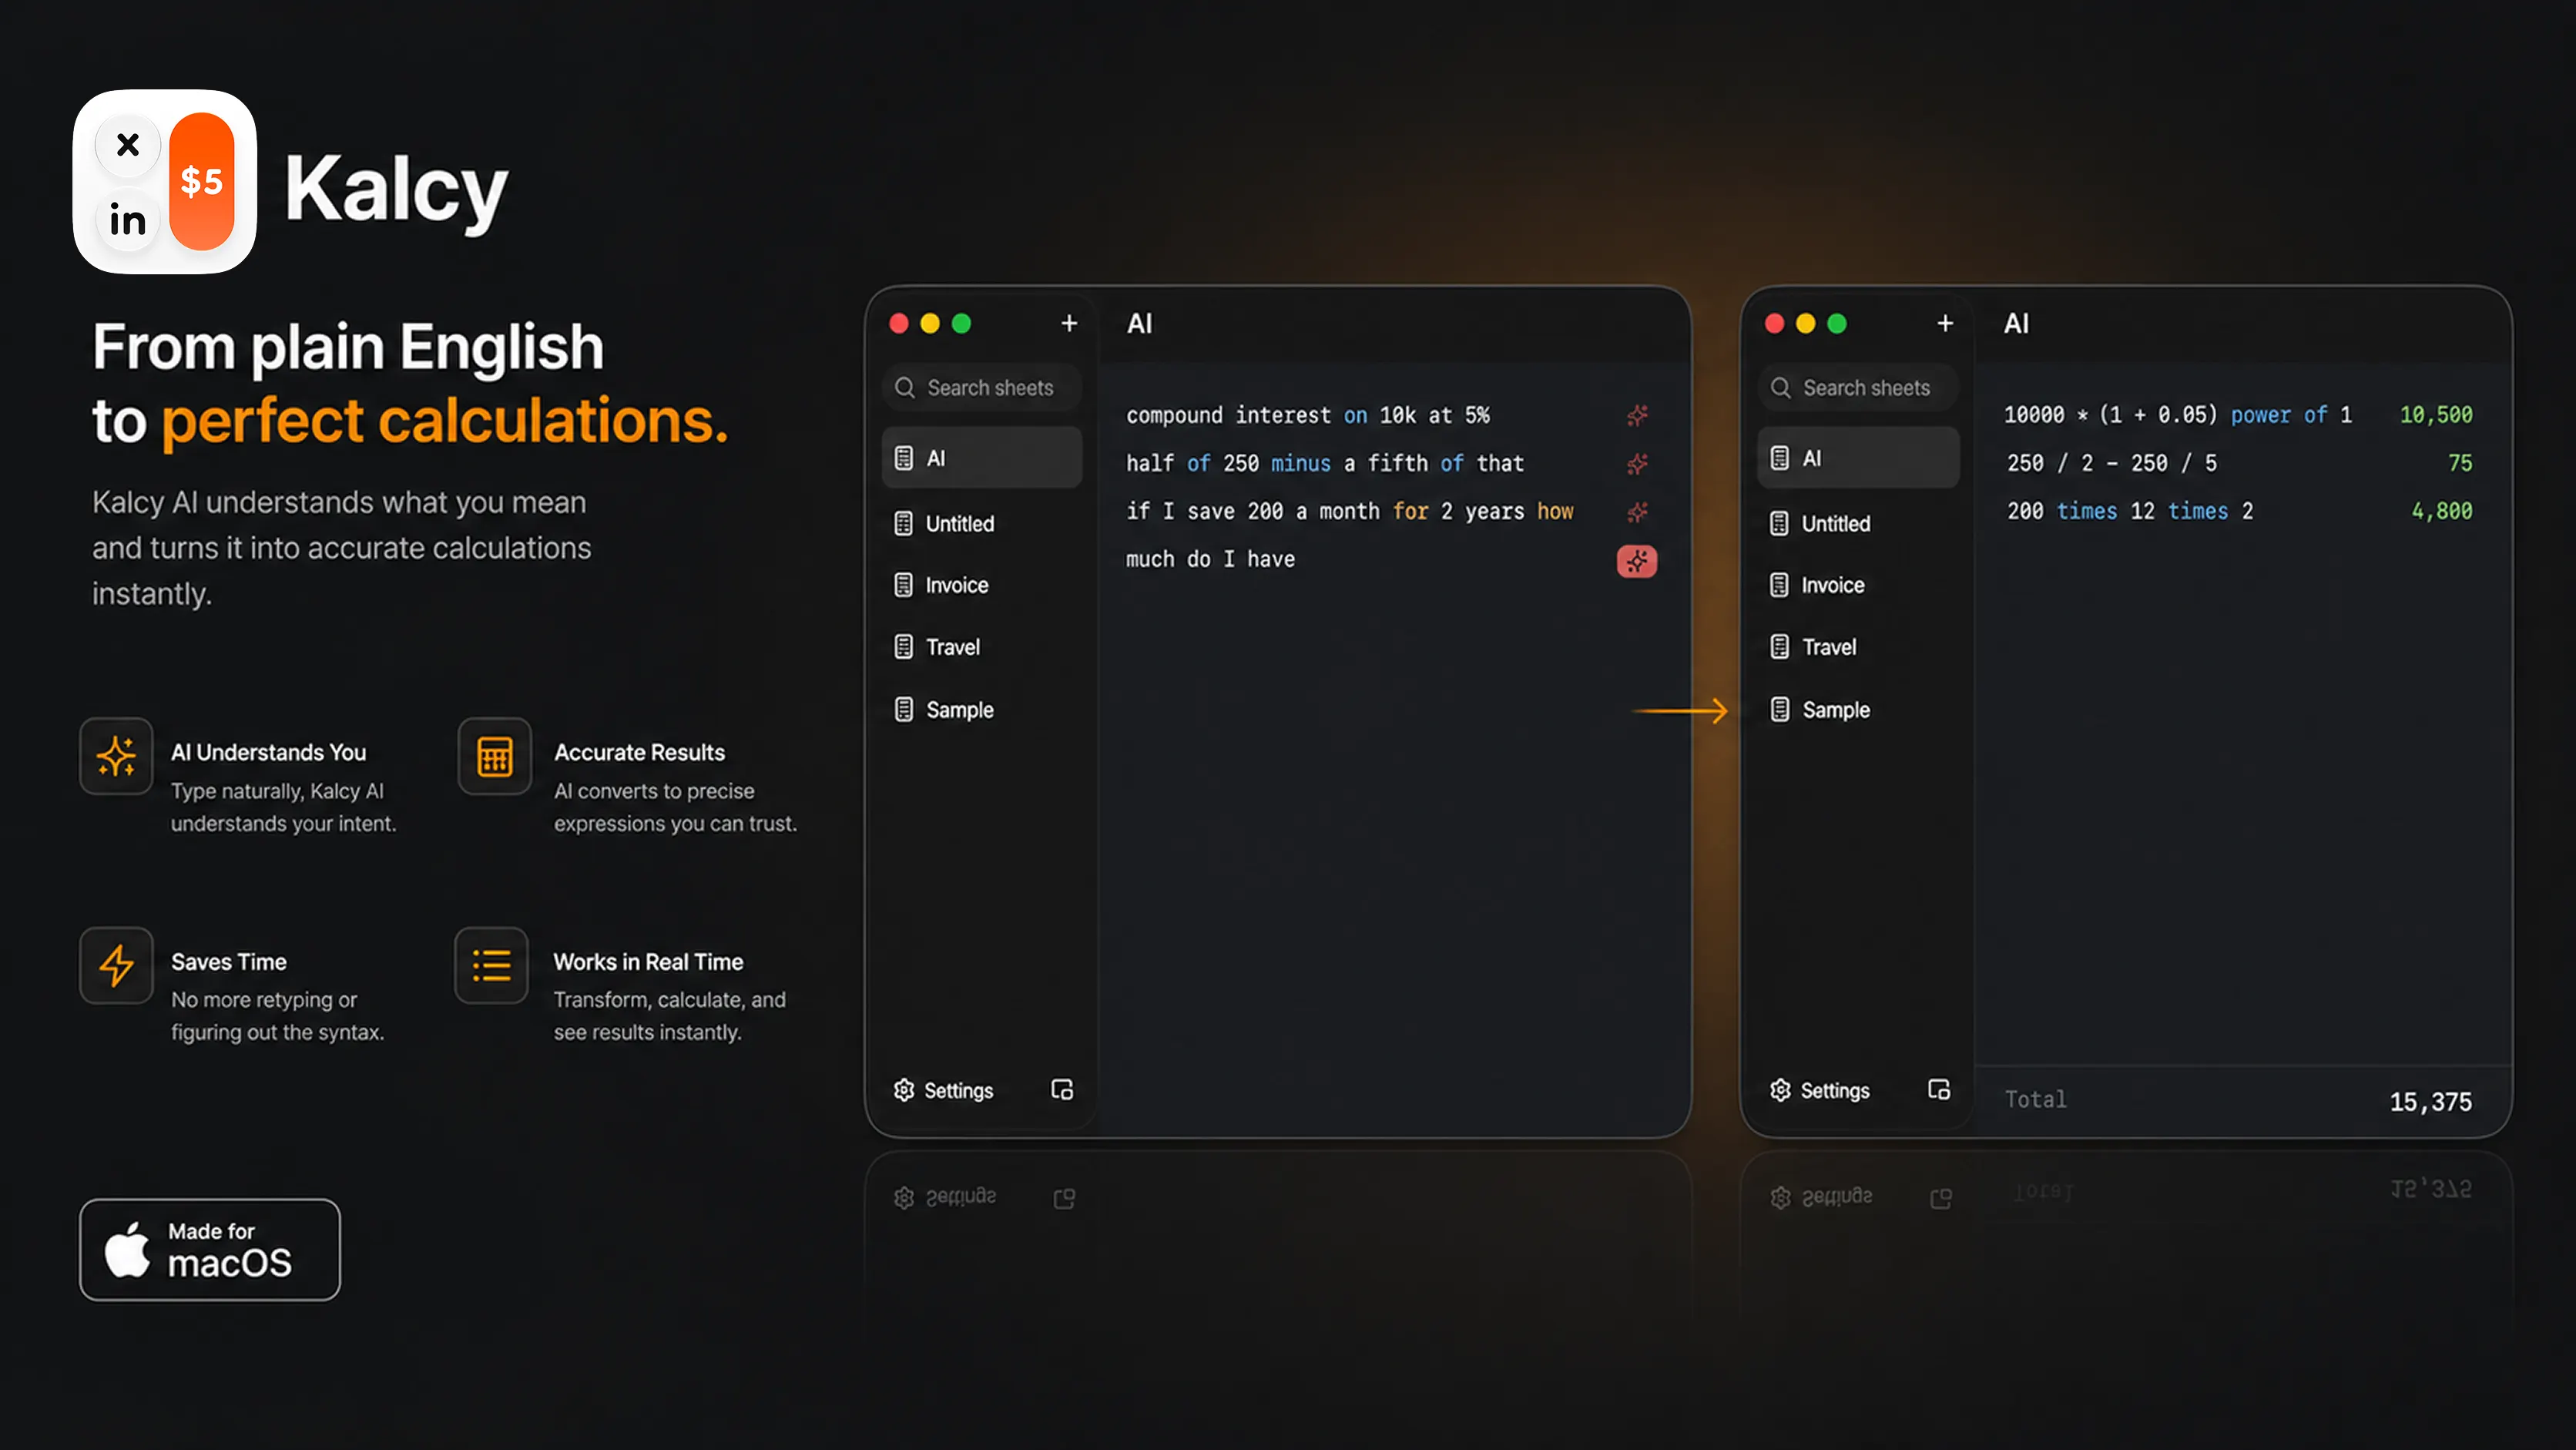Click the AI title in left window header
This screenshot has height=1450, width=2576.
coord(1139,323)
